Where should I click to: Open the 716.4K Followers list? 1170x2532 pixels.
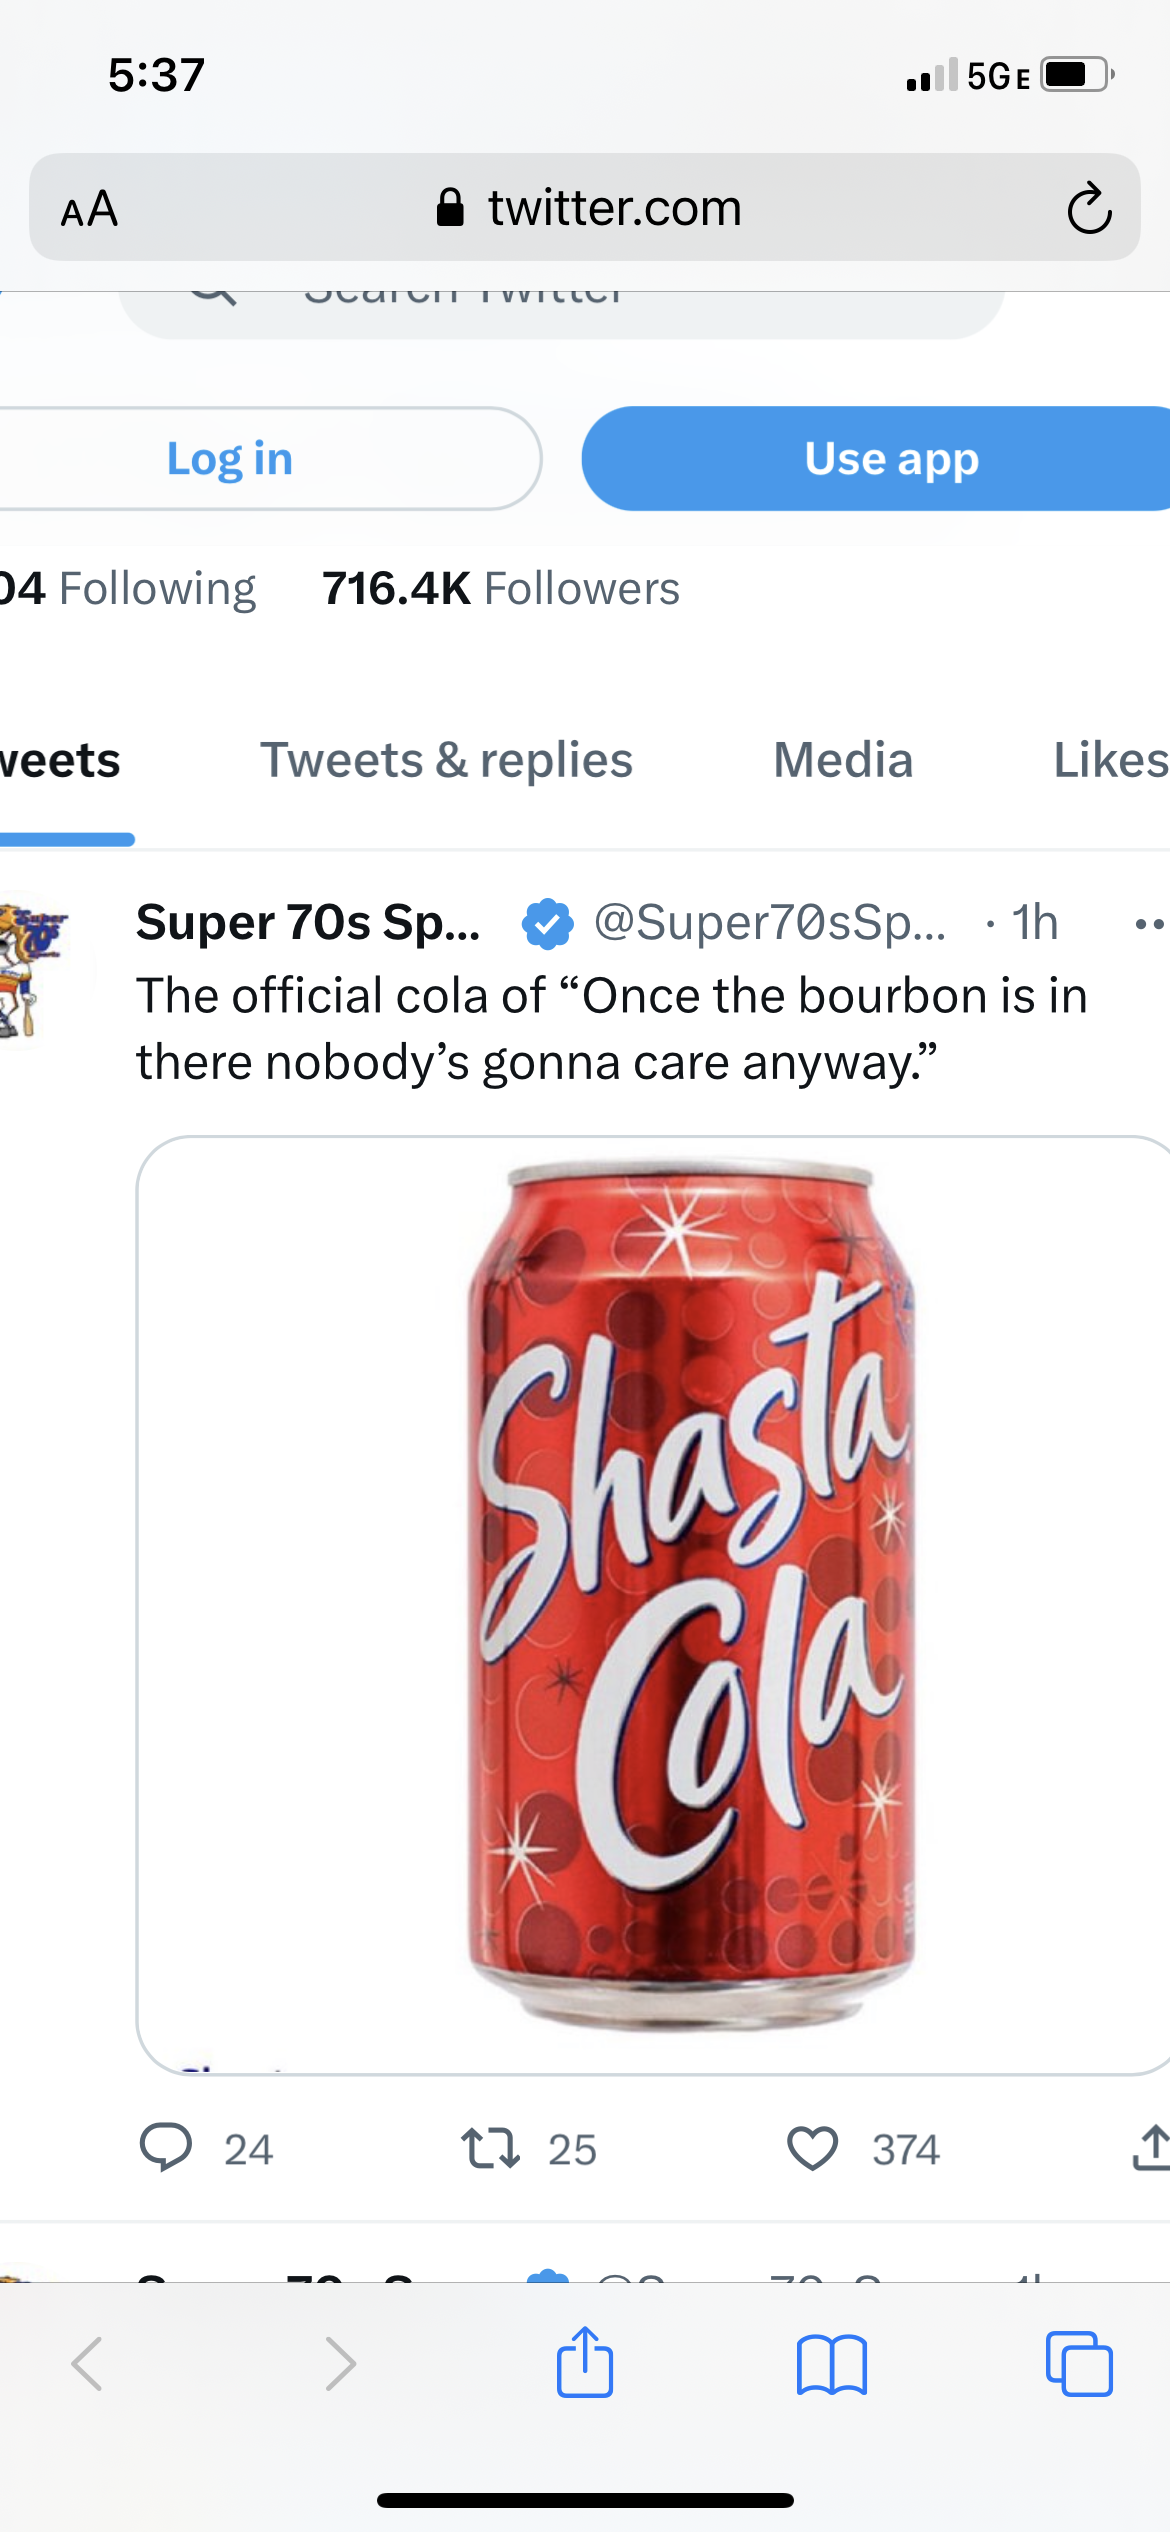click(500, 588)
